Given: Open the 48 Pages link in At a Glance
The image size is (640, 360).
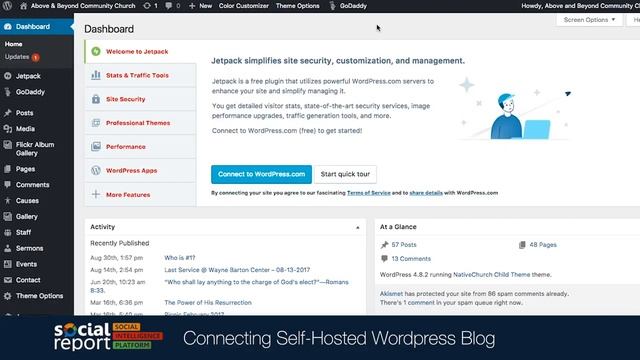Looking at the screenshot, I should pos(543,245).
